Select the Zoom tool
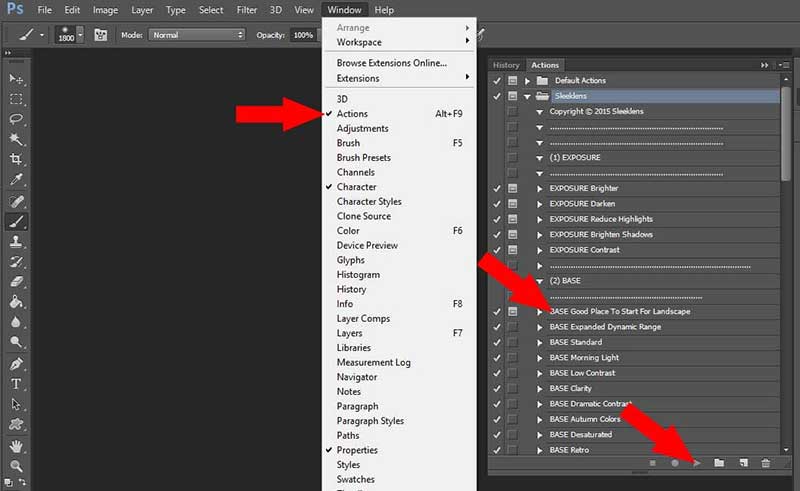 pos(16,466)
